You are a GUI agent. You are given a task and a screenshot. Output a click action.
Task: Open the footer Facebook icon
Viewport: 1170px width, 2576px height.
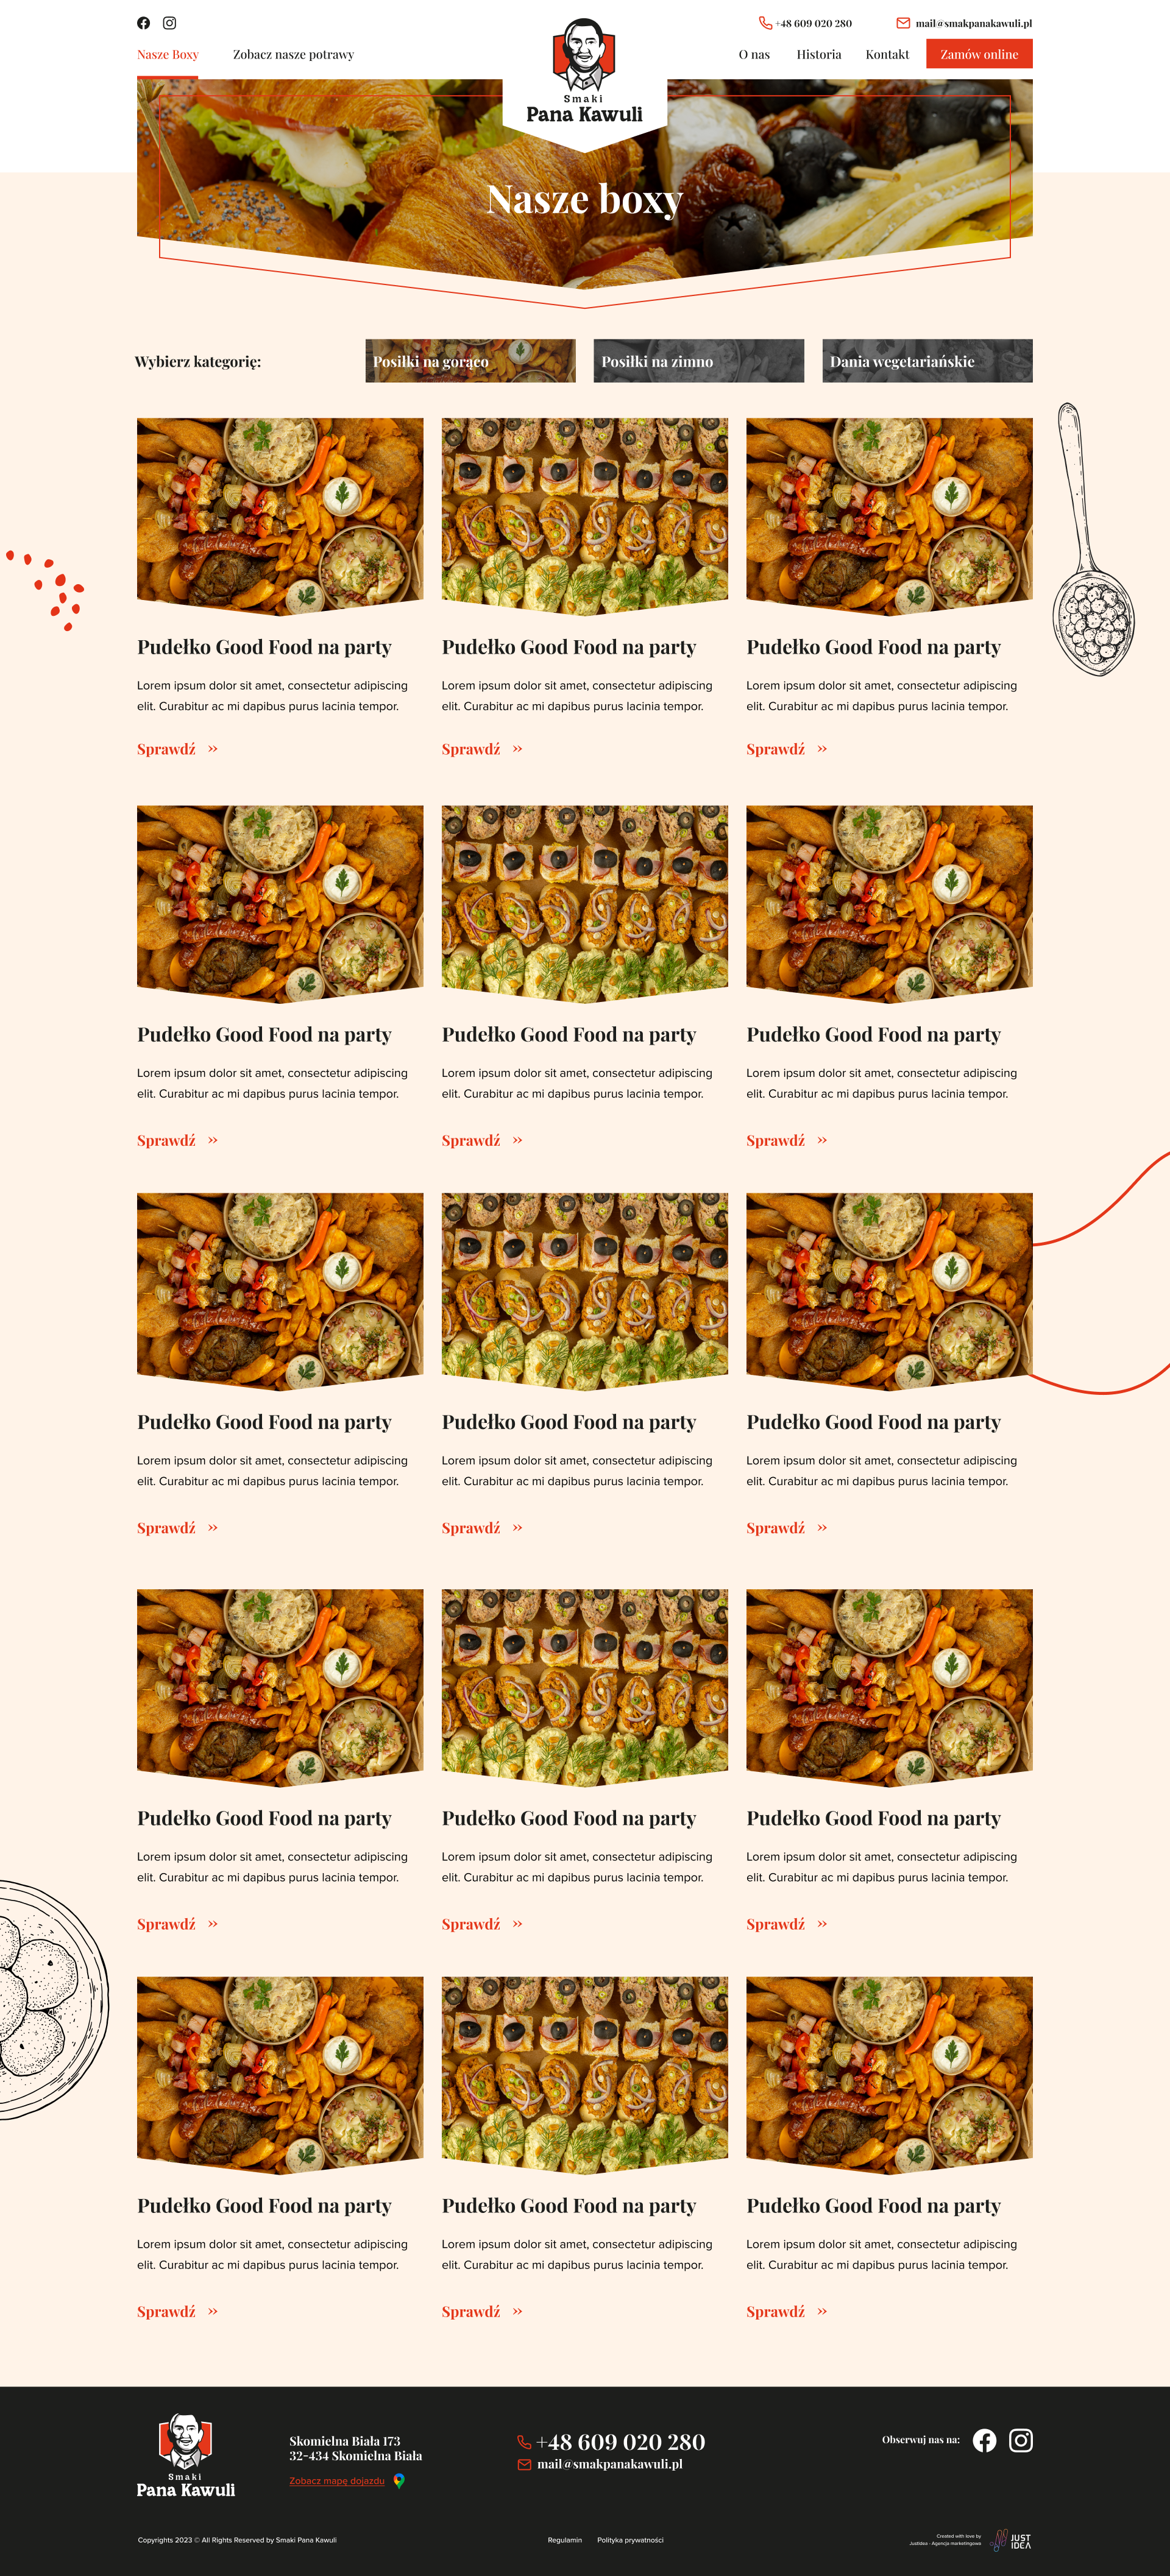pyautogui.click(x=984, y=2440)
